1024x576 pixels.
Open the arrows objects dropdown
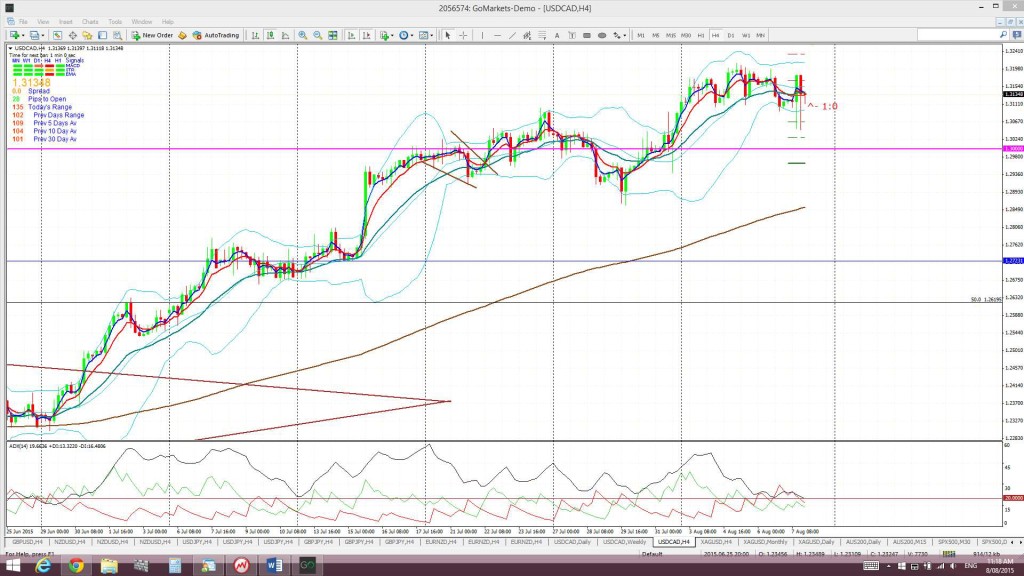tap(619, 35)
